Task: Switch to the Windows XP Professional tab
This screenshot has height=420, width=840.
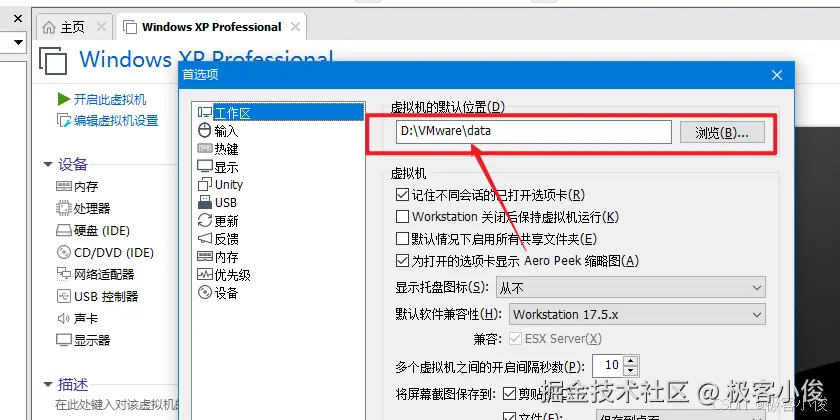Action: click(x=212, y=27)
